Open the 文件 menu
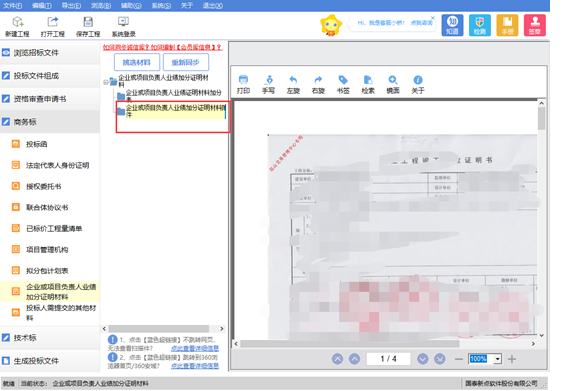The height and width of the screenshot is (391, 576). pyautogui.click(x=12, y=6)
